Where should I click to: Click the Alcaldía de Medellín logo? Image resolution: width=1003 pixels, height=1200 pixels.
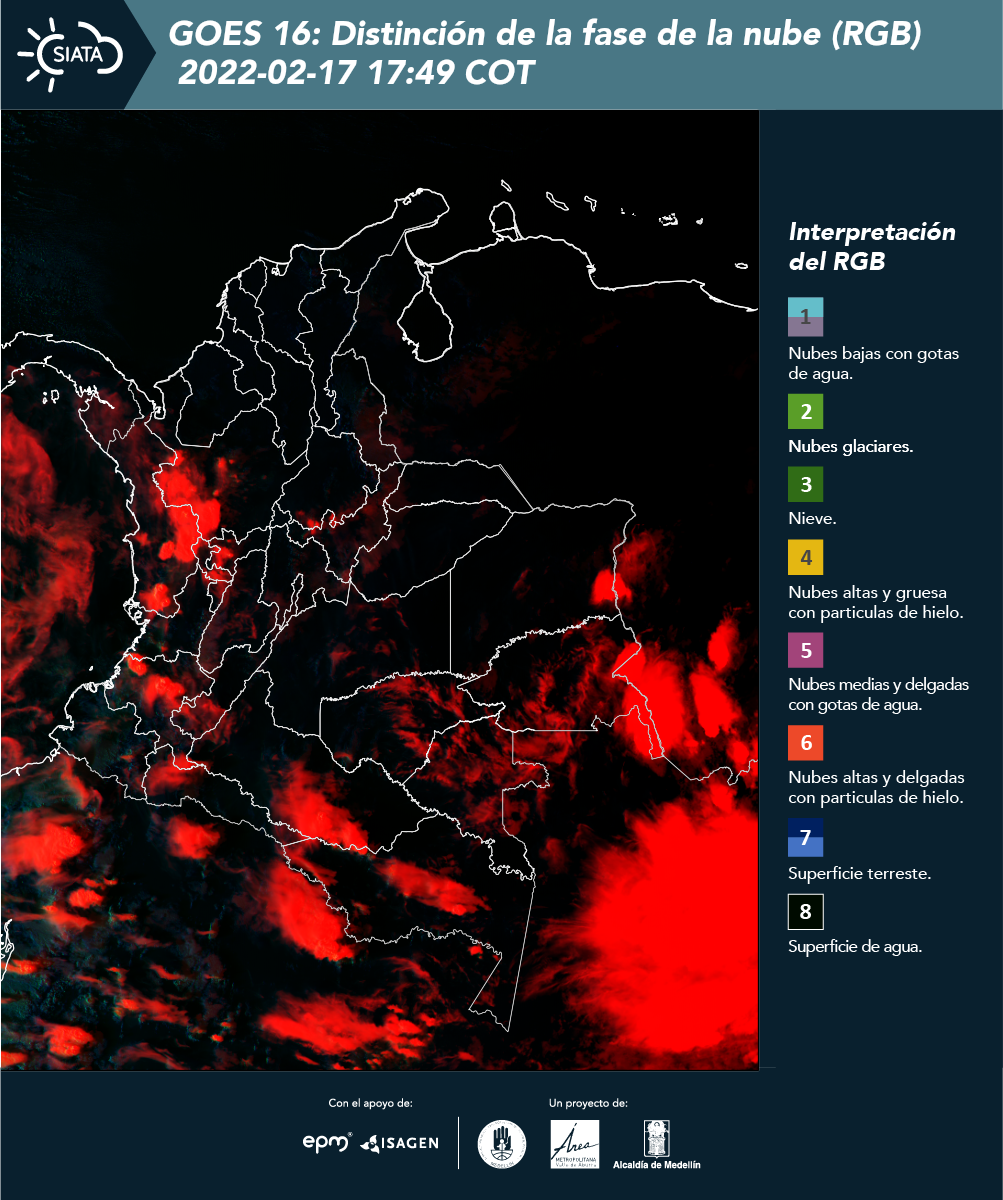click(x=657, y=1144)
